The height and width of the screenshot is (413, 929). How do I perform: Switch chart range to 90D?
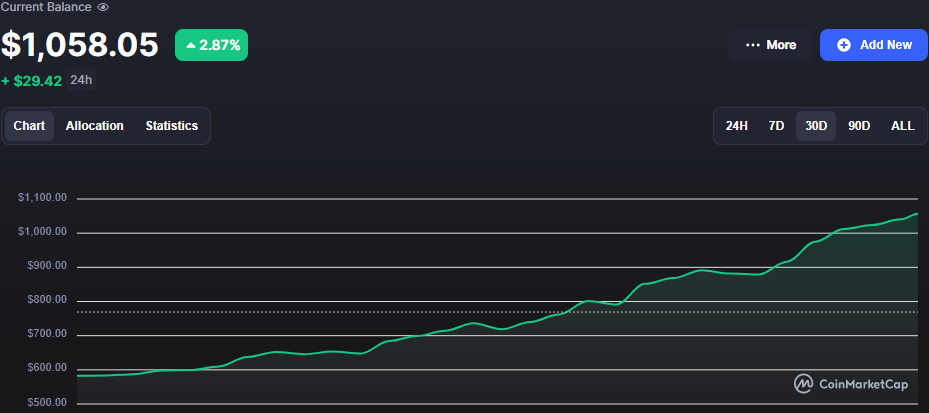pos(859,126)
